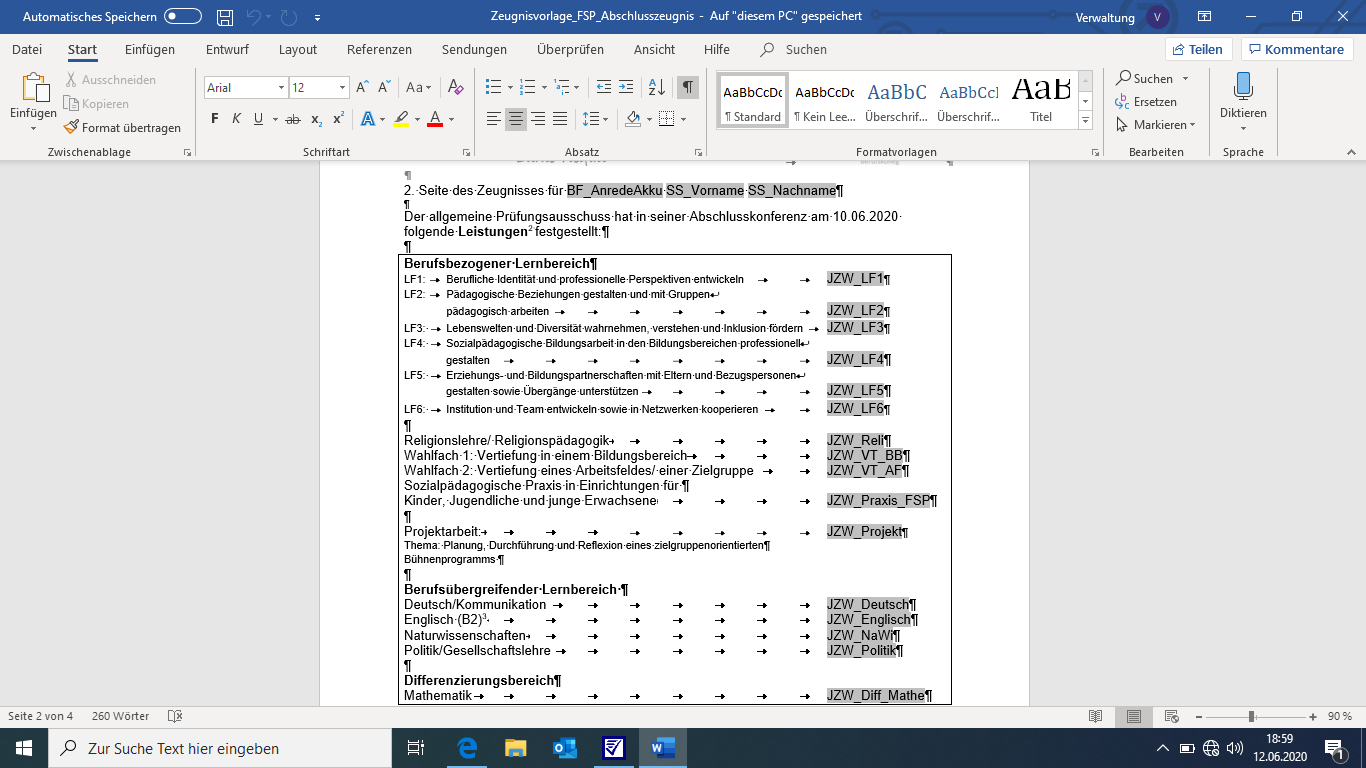Toggle paragraph marks display (¶)
This screenshot has width=1366, height=768.
pos(687,87)
